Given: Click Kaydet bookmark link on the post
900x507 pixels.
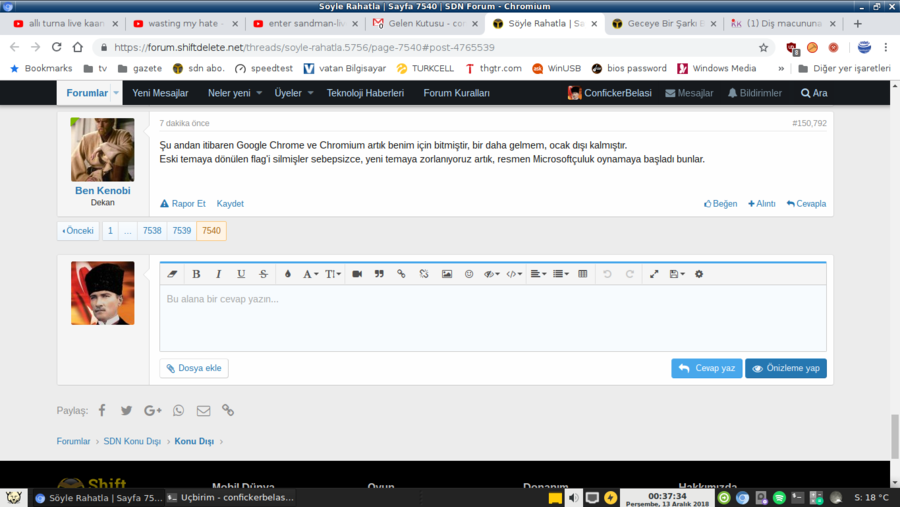Looking at the screenshot, I should [x=230, y=203].
